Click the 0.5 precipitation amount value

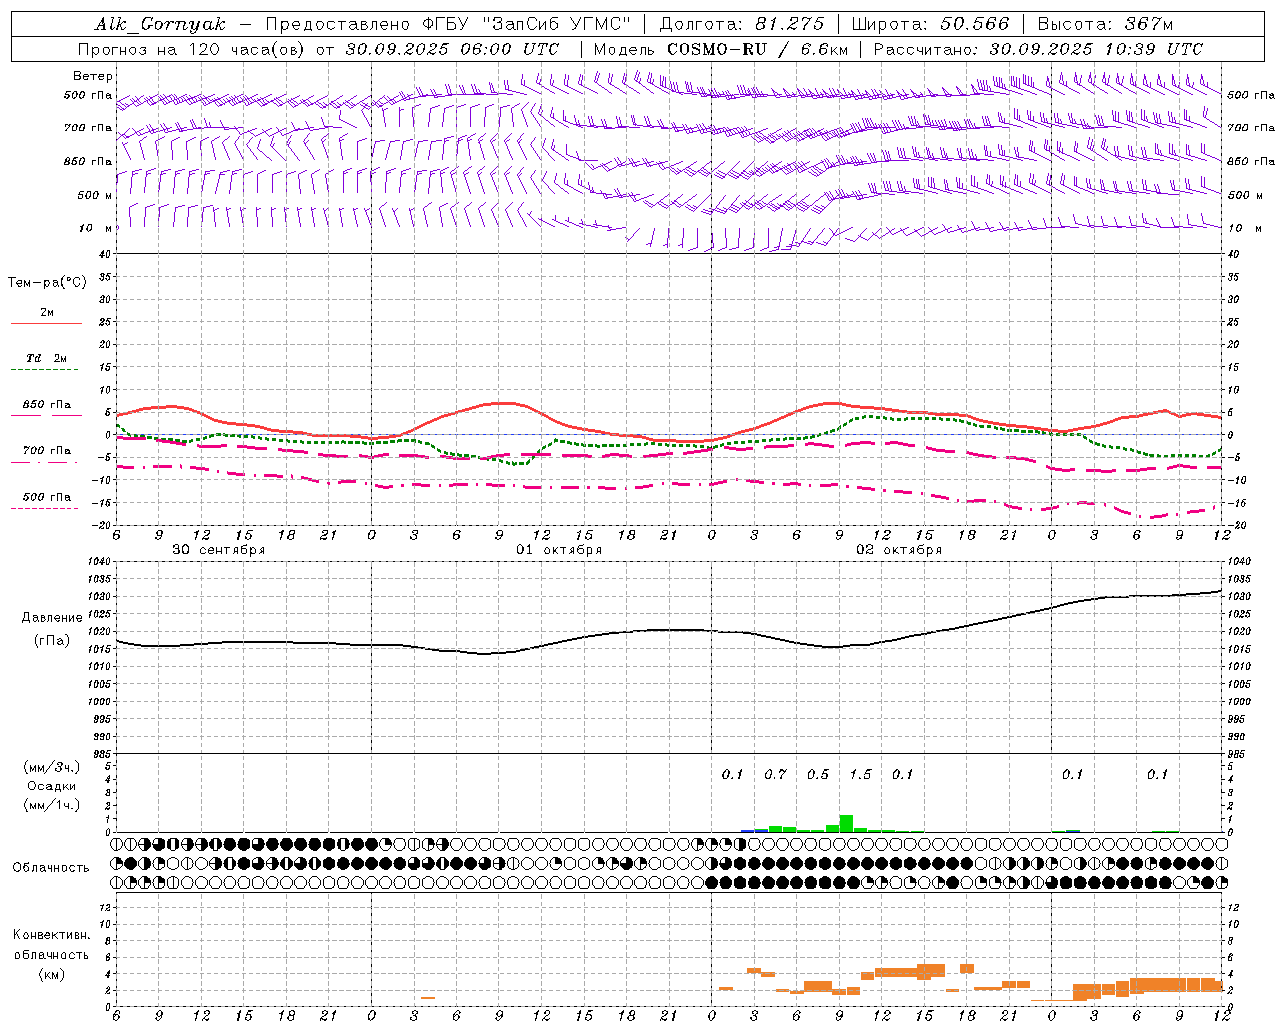pyautogui.click(x=818, y=774)
